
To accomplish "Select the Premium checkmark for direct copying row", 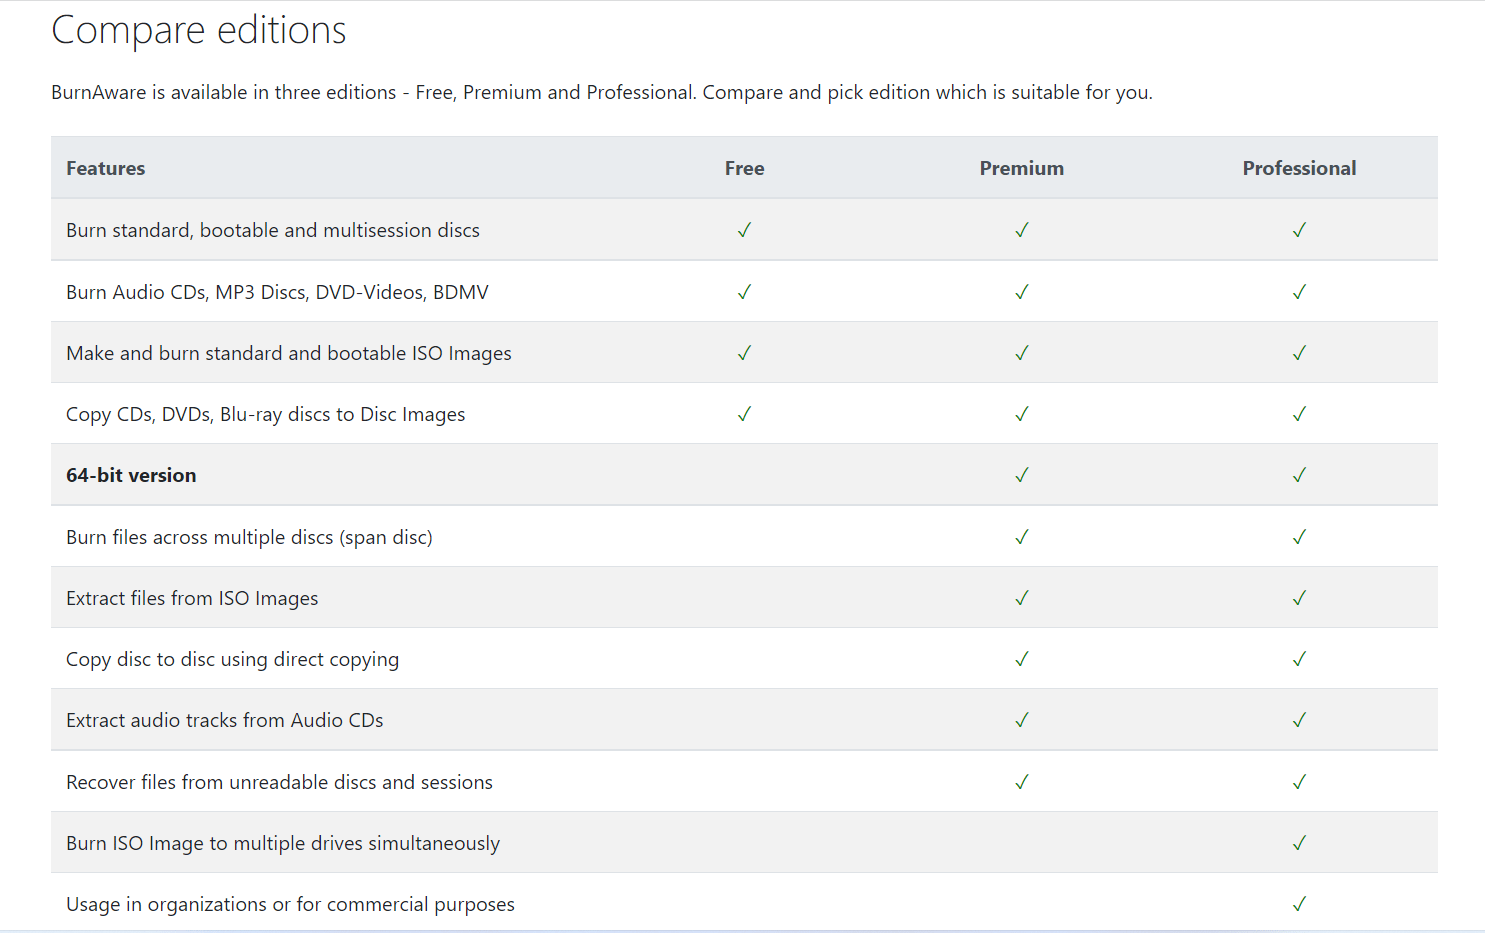I will pyautogui.click(x=1021, y=659).
